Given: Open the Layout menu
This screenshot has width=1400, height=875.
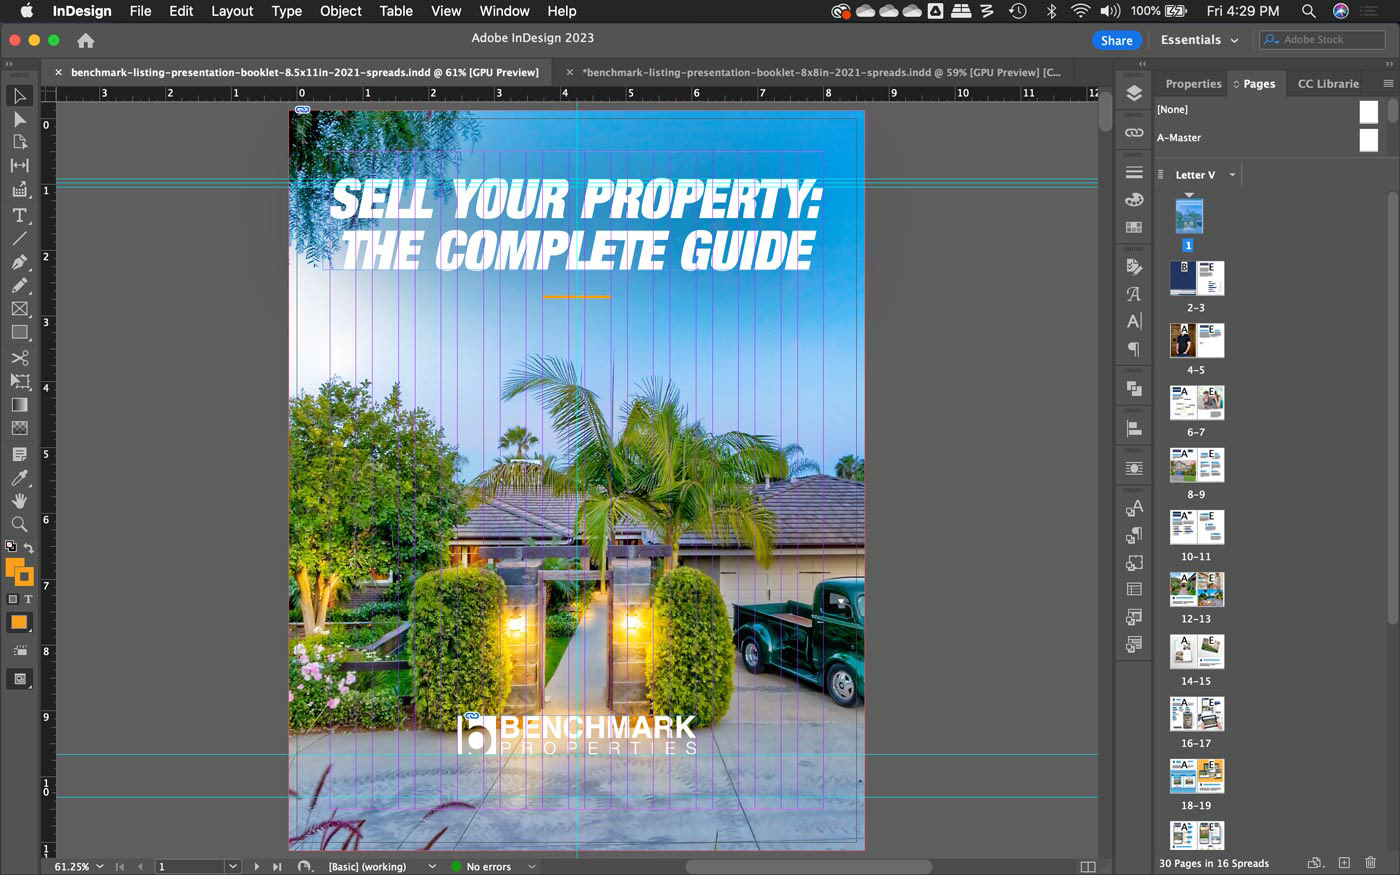Looking at the screenshot, I should (232, 11).
